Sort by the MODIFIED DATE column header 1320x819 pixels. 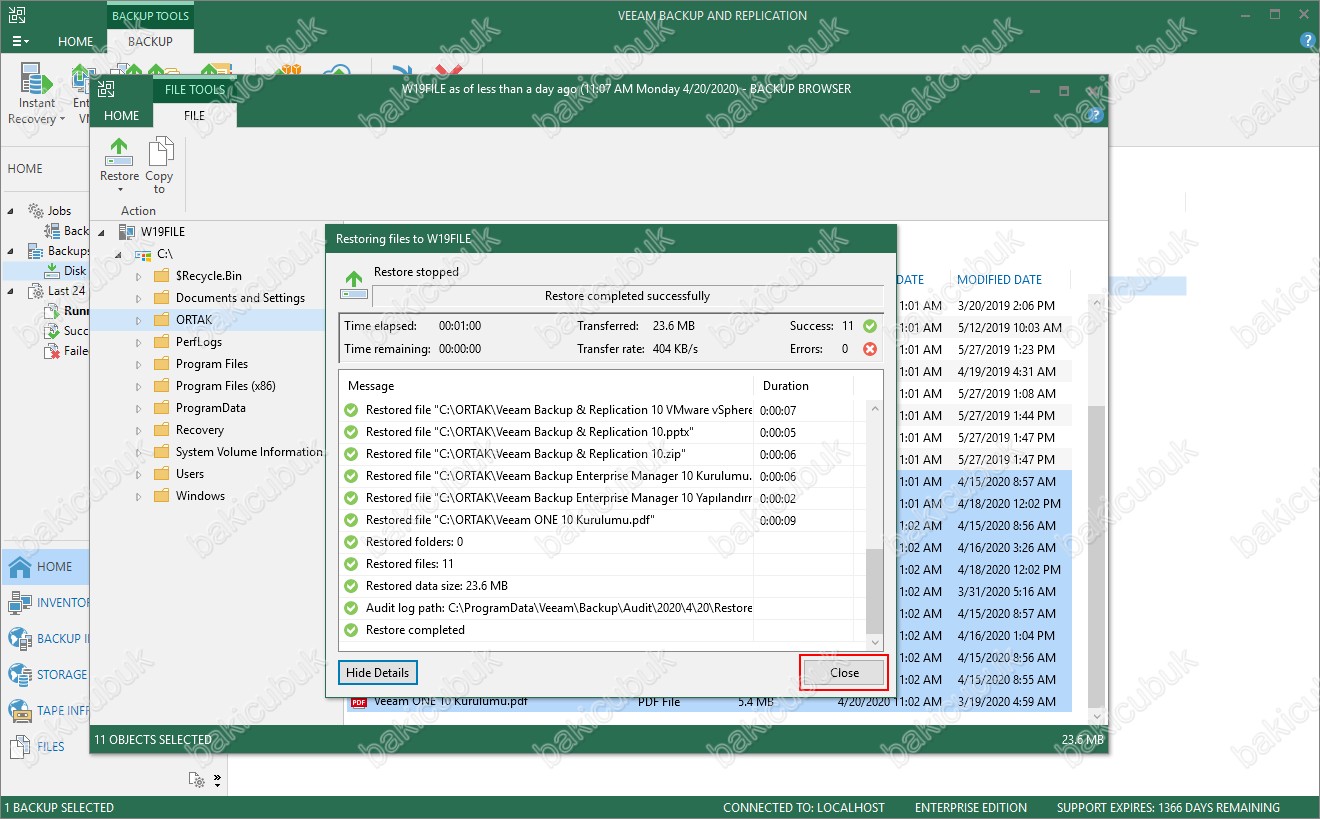pyautogui.click(x=999, y=280)
